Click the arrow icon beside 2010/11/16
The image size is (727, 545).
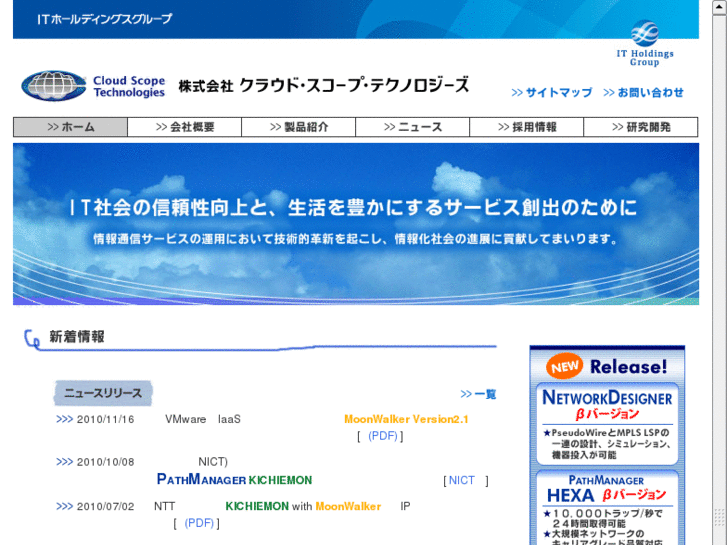64,419
